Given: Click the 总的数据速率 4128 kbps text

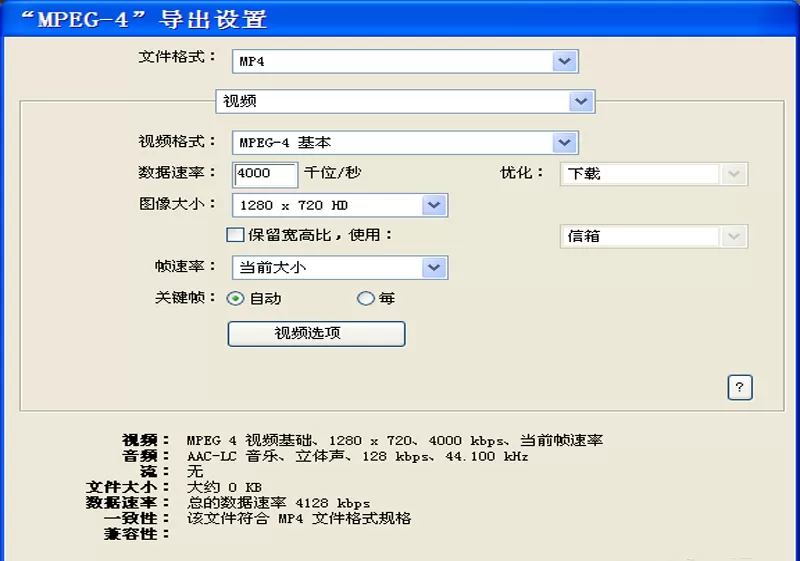Looking at the screenshot, I should (x=279, y=503).
